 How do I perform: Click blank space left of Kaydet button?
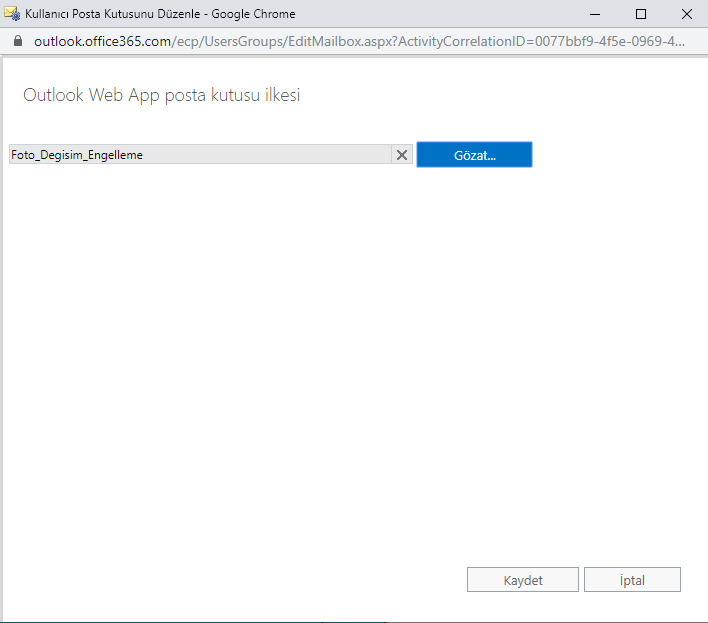point(300,580)
